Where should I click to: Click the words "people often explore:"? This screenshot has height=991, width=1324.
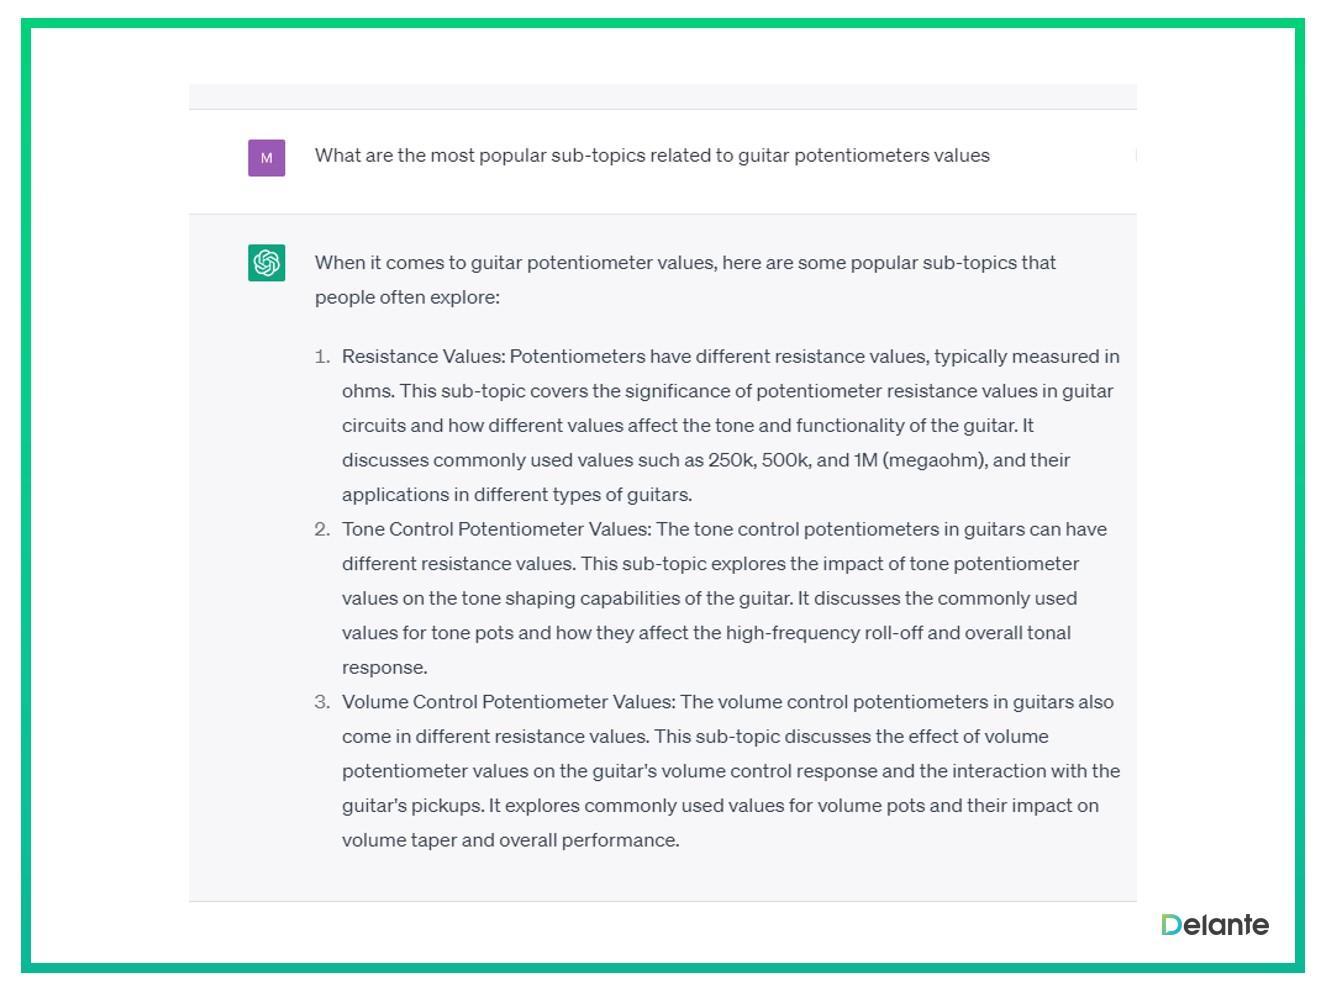point(407,297)
